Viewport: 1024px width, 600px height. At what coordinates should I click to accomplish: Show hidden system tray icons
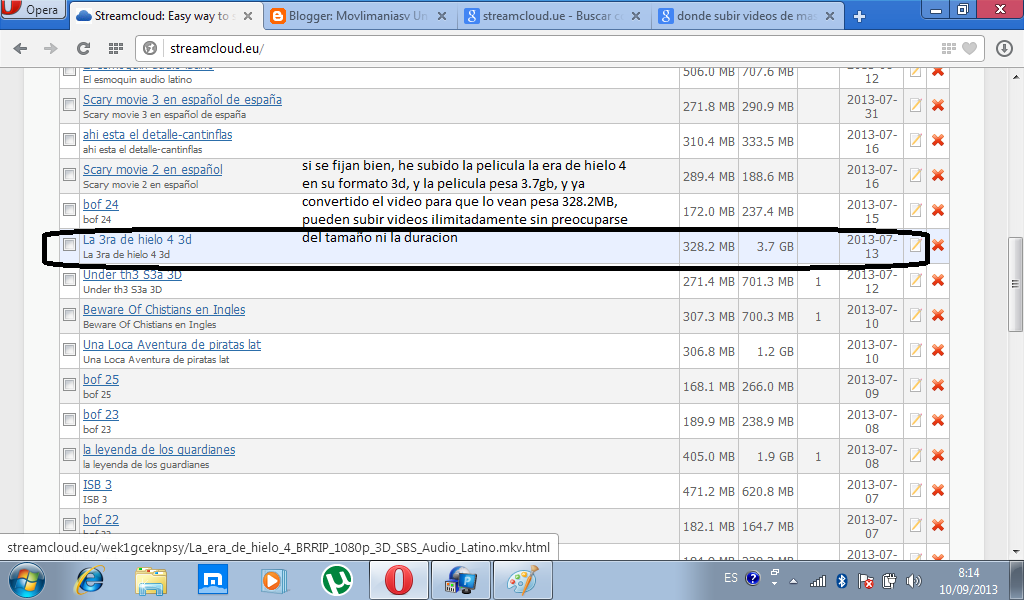click(x=793, y=580)
